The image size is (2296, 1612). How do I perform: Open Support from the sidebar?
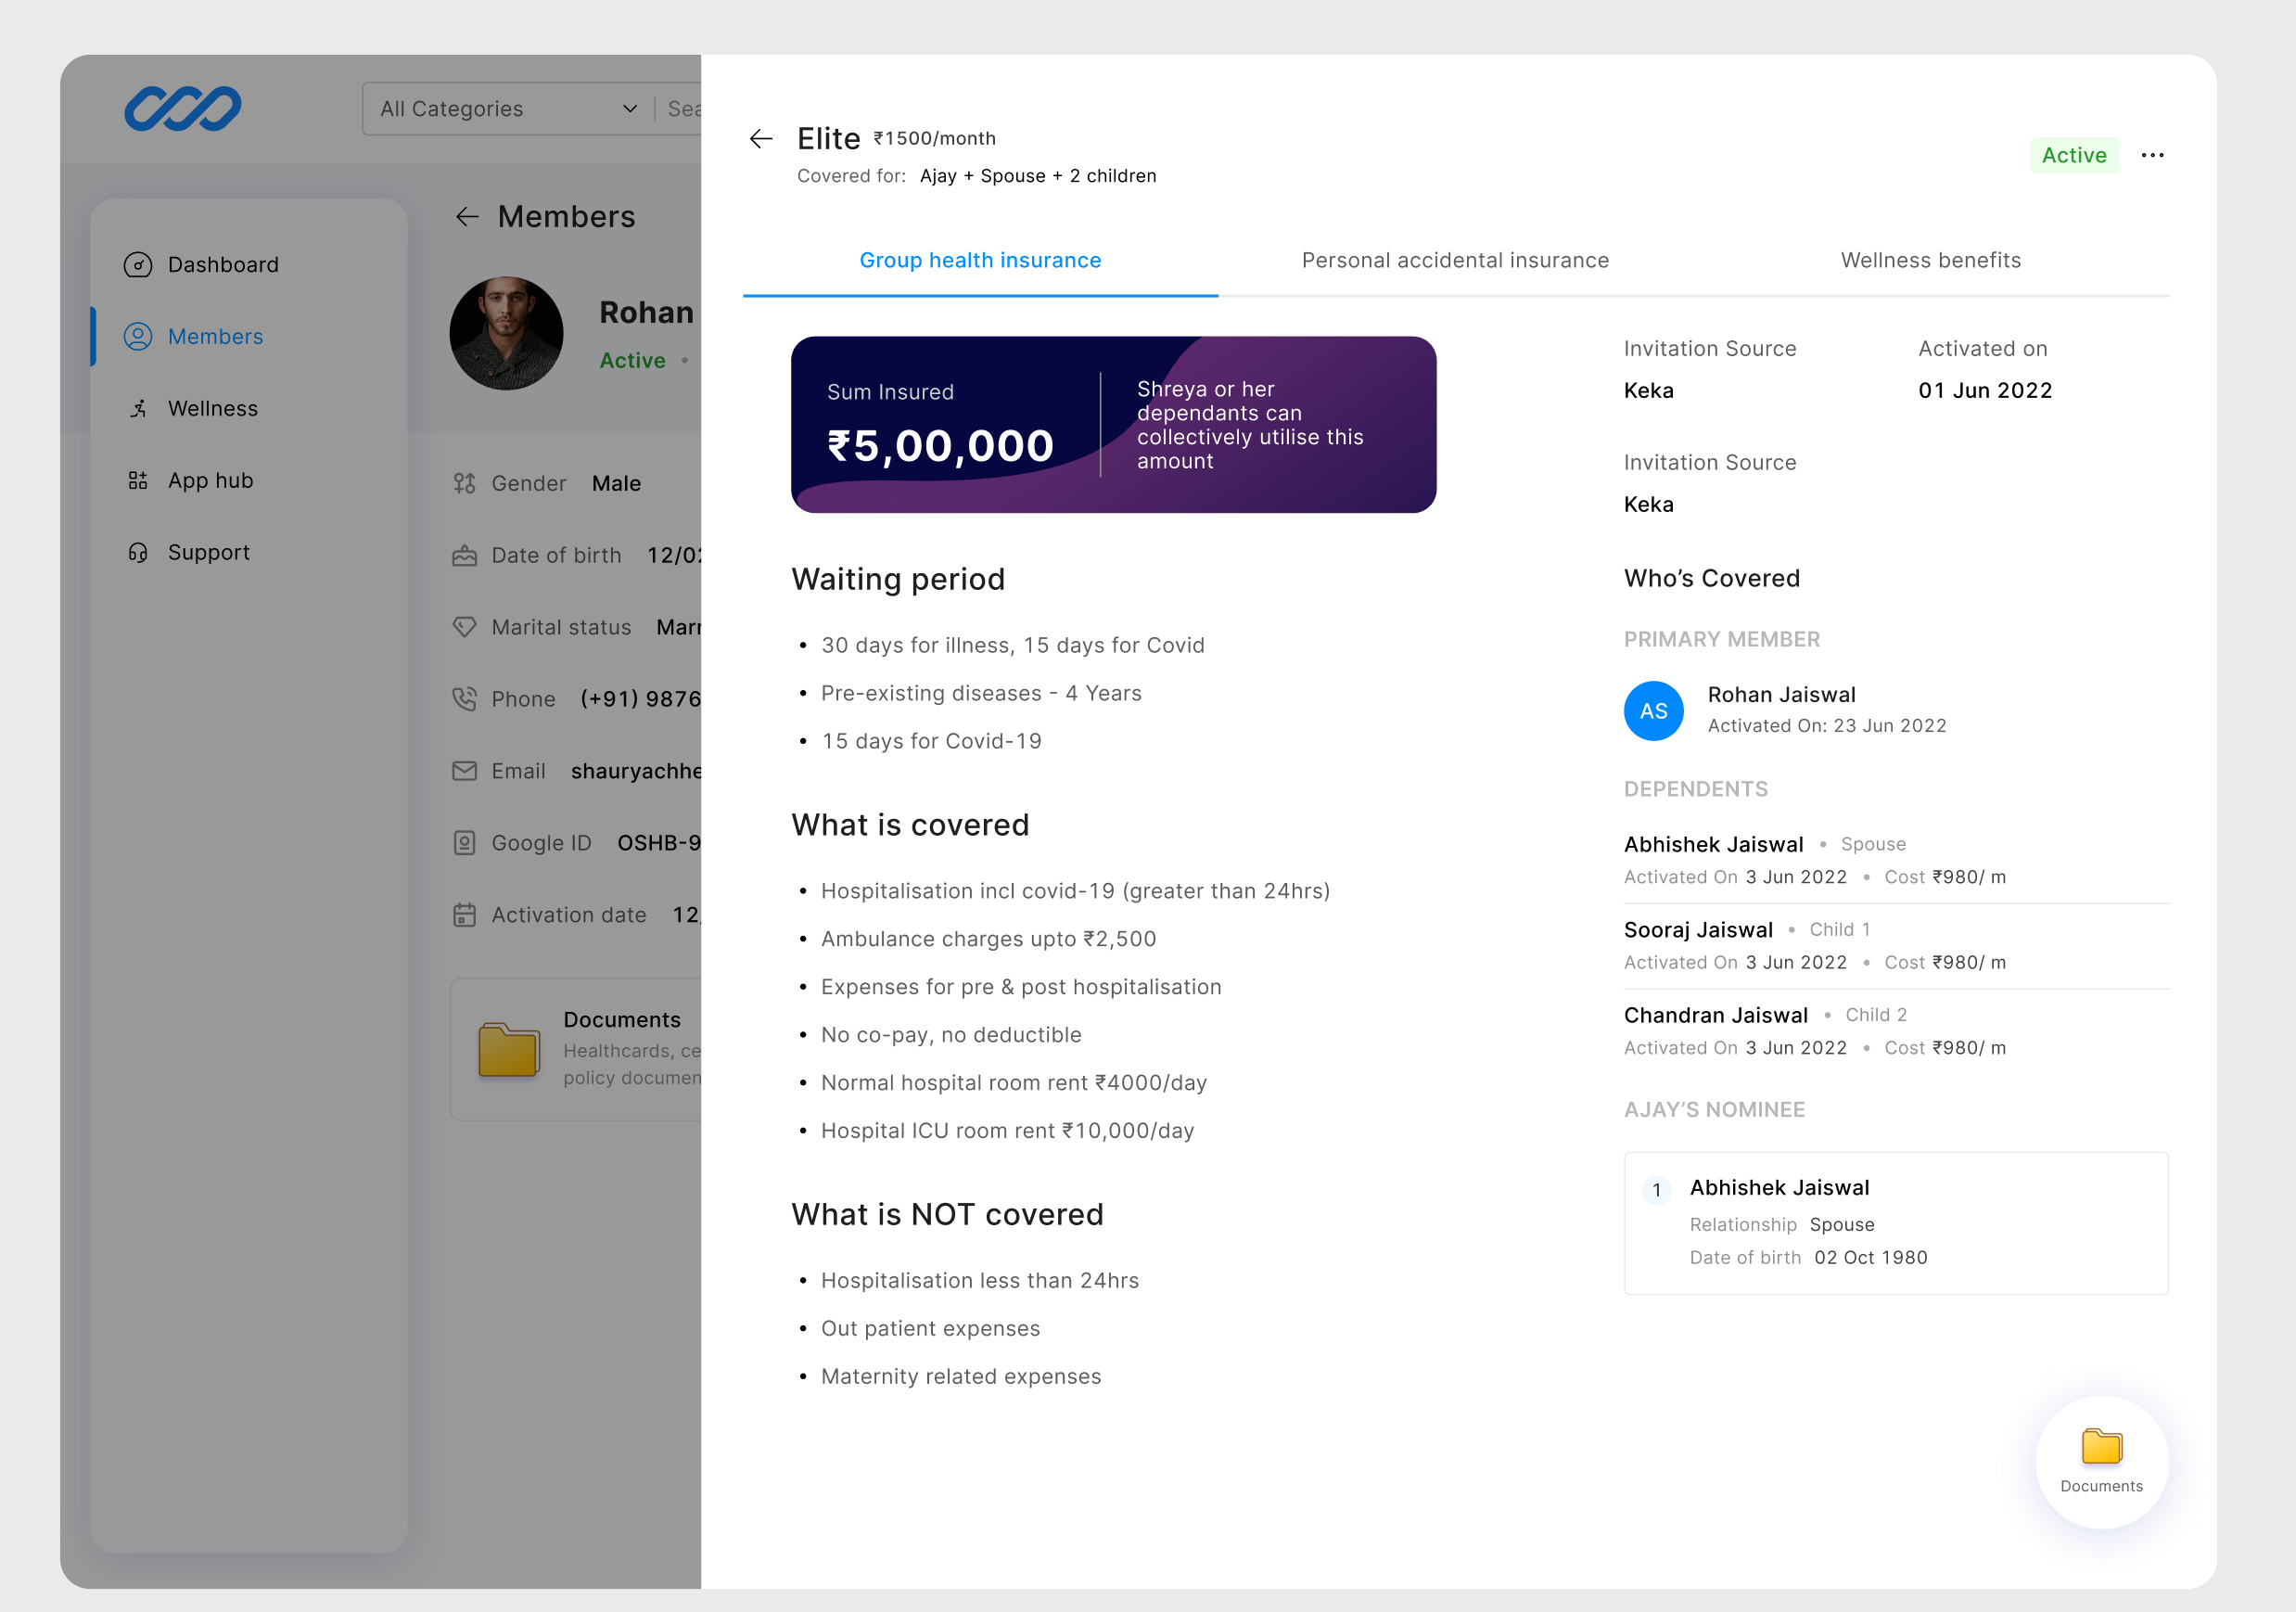tap(208, 551)
